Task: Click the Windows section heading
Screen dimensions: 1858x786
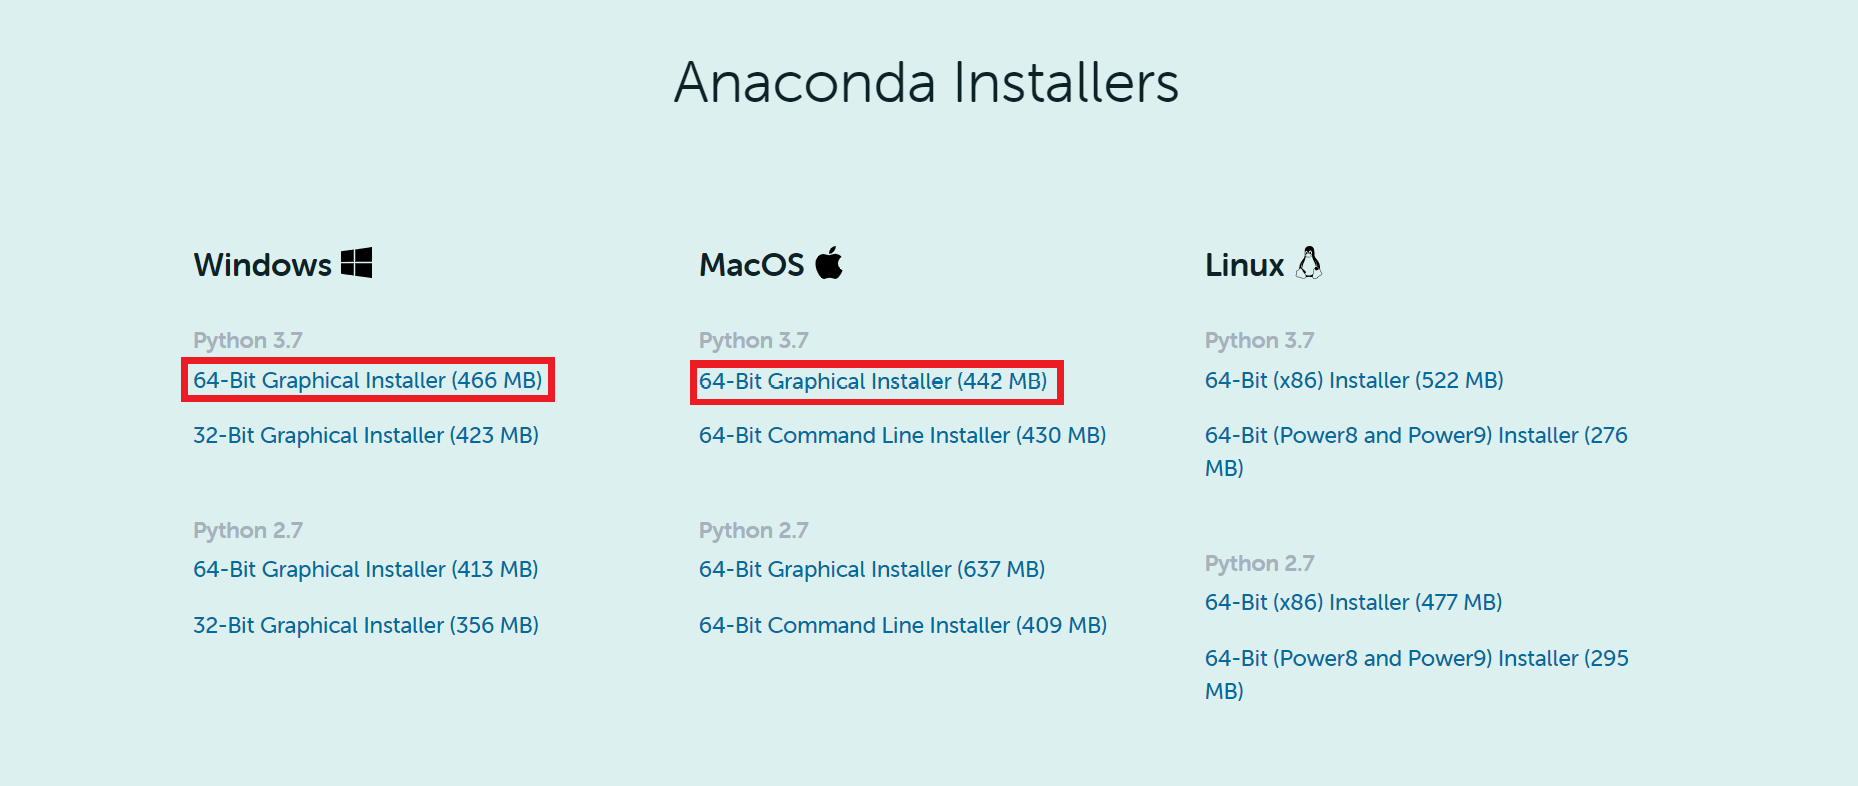Action: [x=262, y=264]
